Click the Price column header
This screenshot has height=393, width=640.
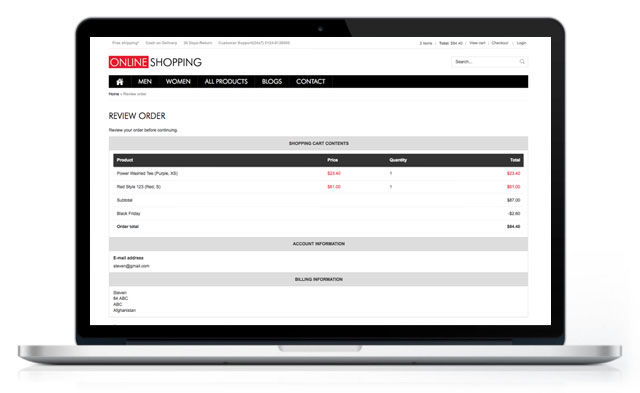click(333, 160)
